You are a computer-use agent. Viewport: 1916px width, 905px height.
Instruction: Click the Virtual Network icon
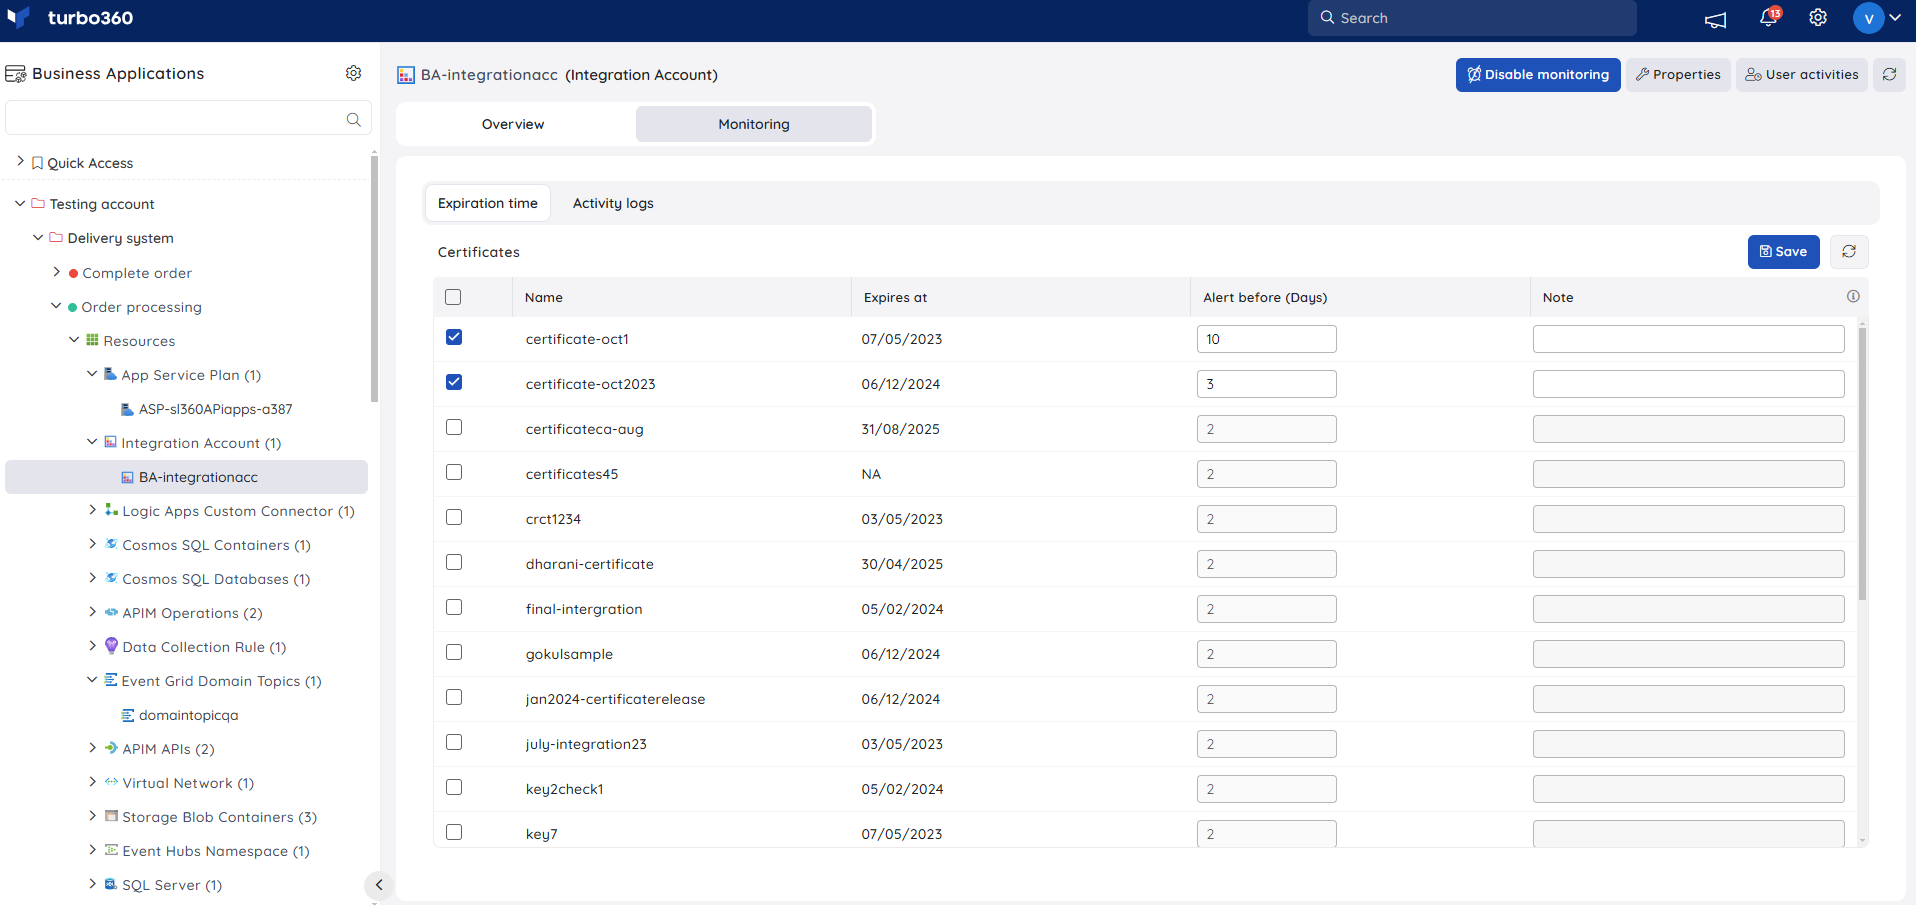tap(111, 782)
